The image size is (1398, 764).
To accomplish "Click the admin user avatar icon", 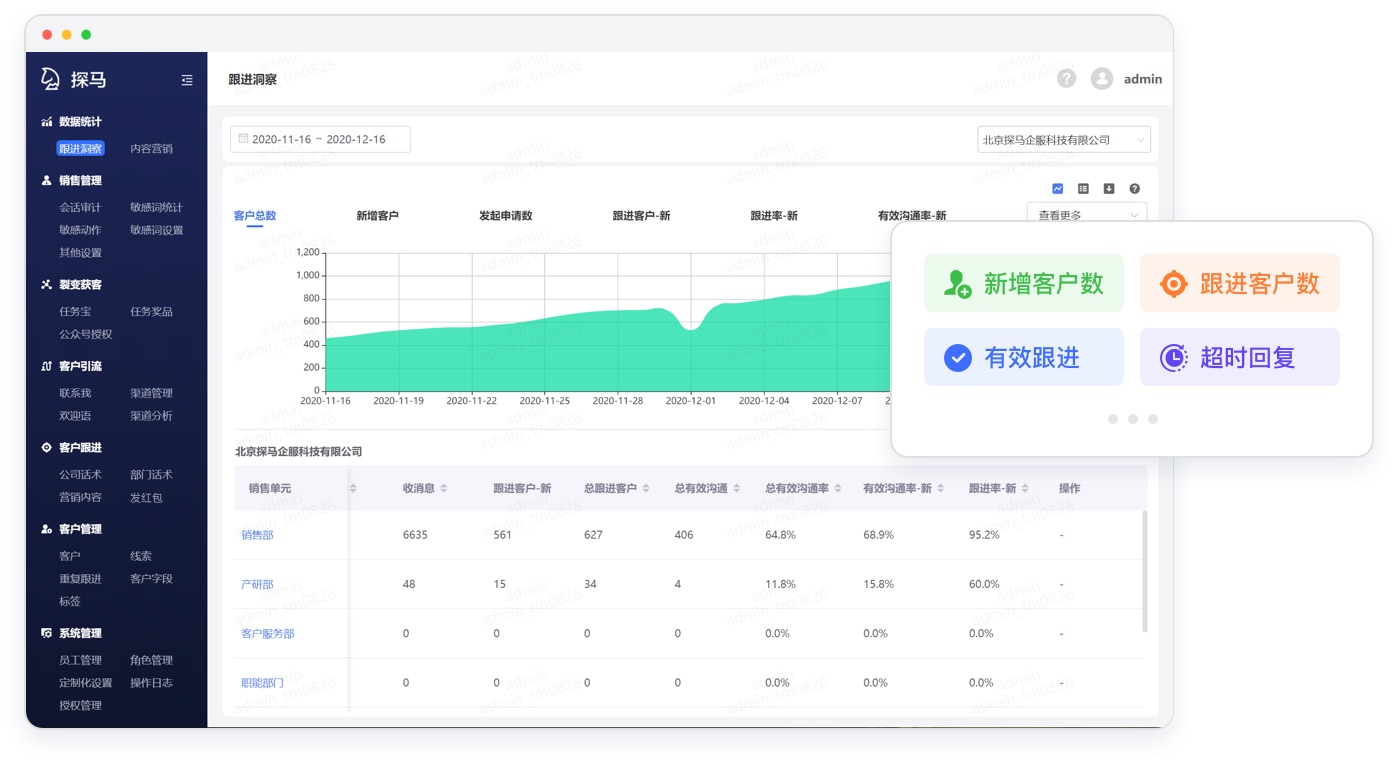I will tap(1102, 78).
